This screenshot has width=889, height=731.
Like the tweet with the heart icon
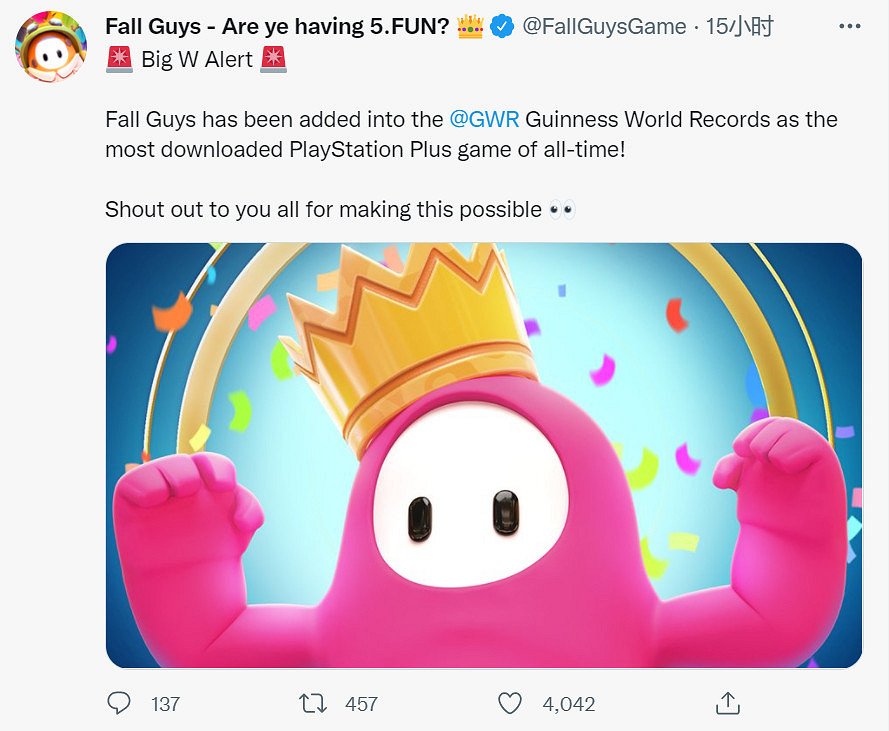click(510, 703)
